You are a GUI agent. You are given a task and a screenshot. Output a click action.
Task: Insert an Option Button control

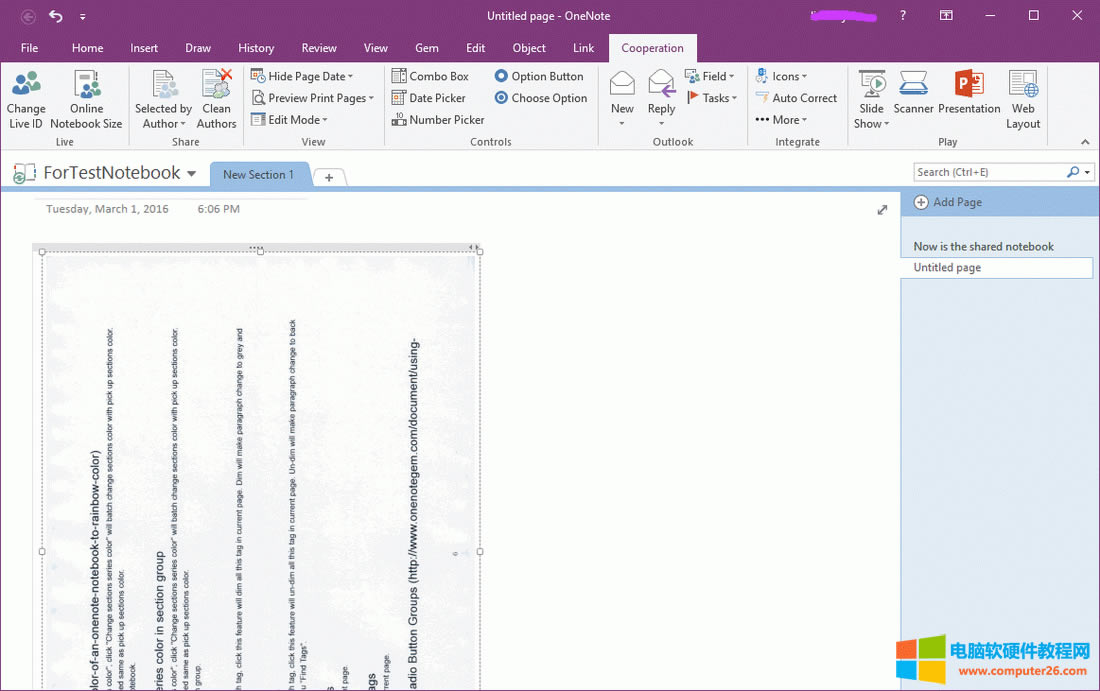538,76
